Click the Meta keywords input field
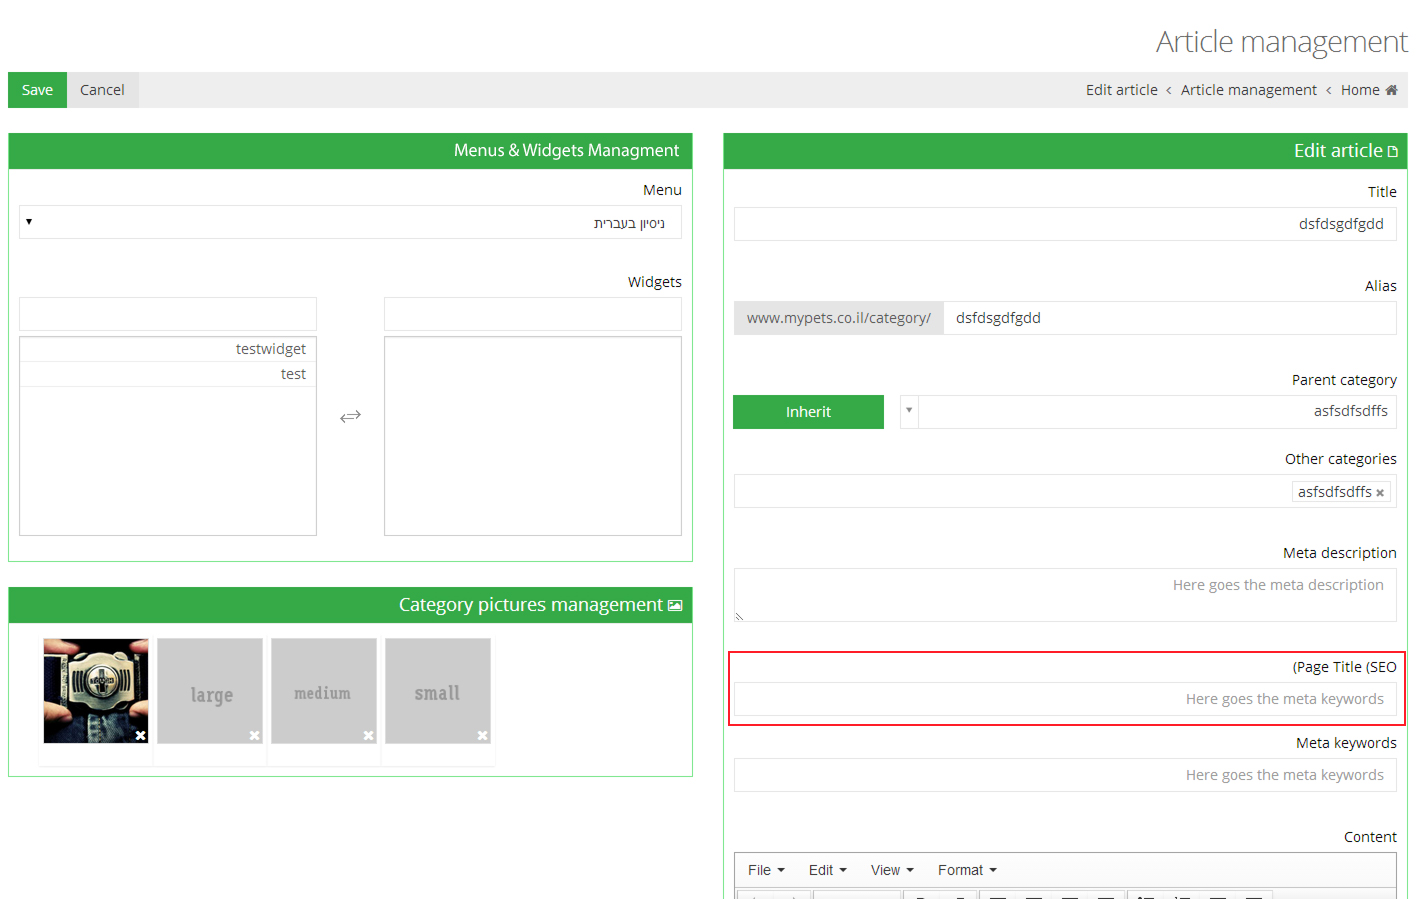Viewport: 1424px width, 899px height. coord(1065,775)
